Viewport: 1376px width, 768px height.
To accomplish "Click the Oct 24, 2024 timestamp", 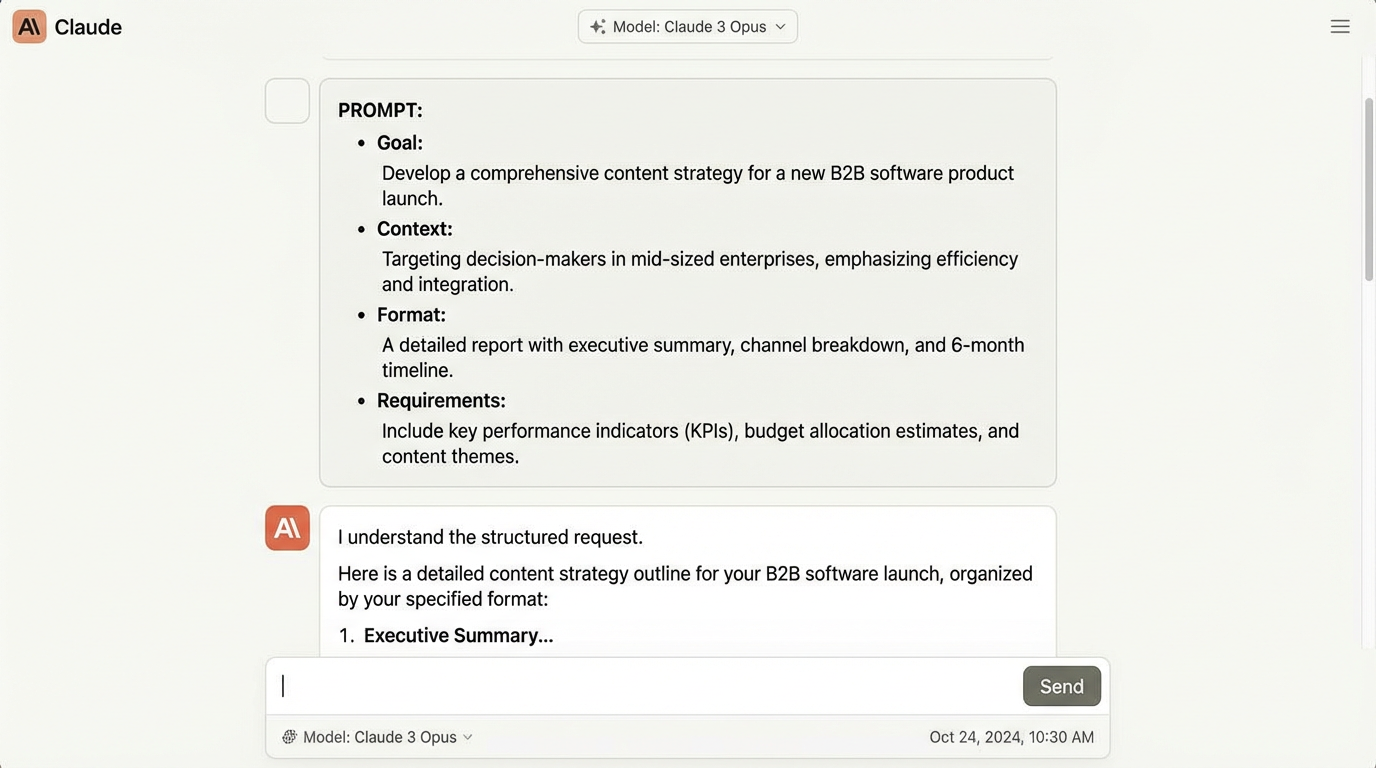I will click(1011, 737).
